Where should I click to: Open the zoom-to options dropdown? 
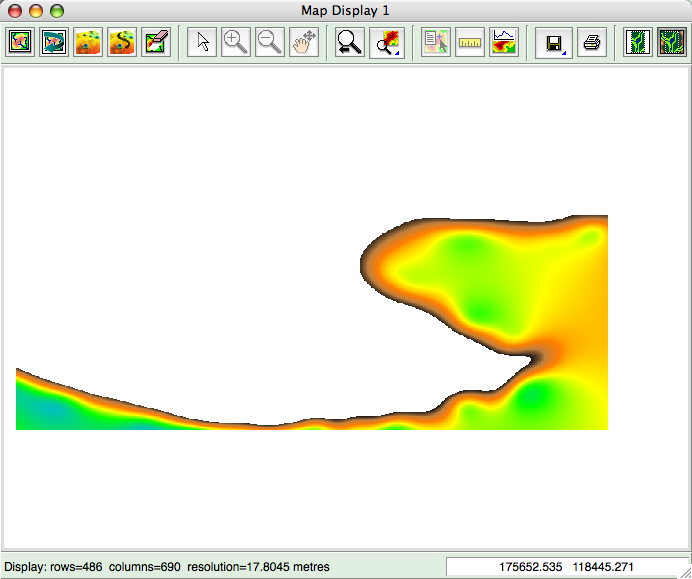click(x=385, y=42)
